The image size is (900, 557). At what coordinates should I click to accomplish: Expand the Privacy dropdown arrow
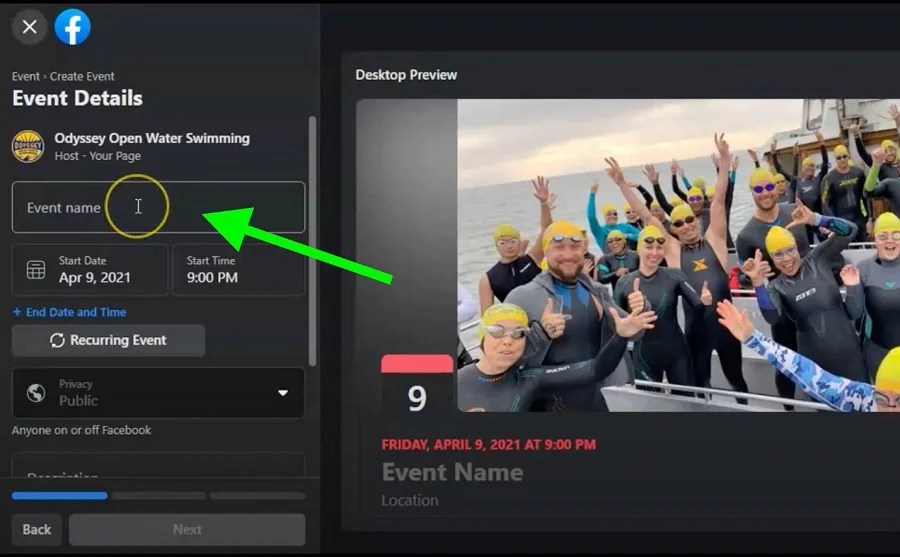283,393
